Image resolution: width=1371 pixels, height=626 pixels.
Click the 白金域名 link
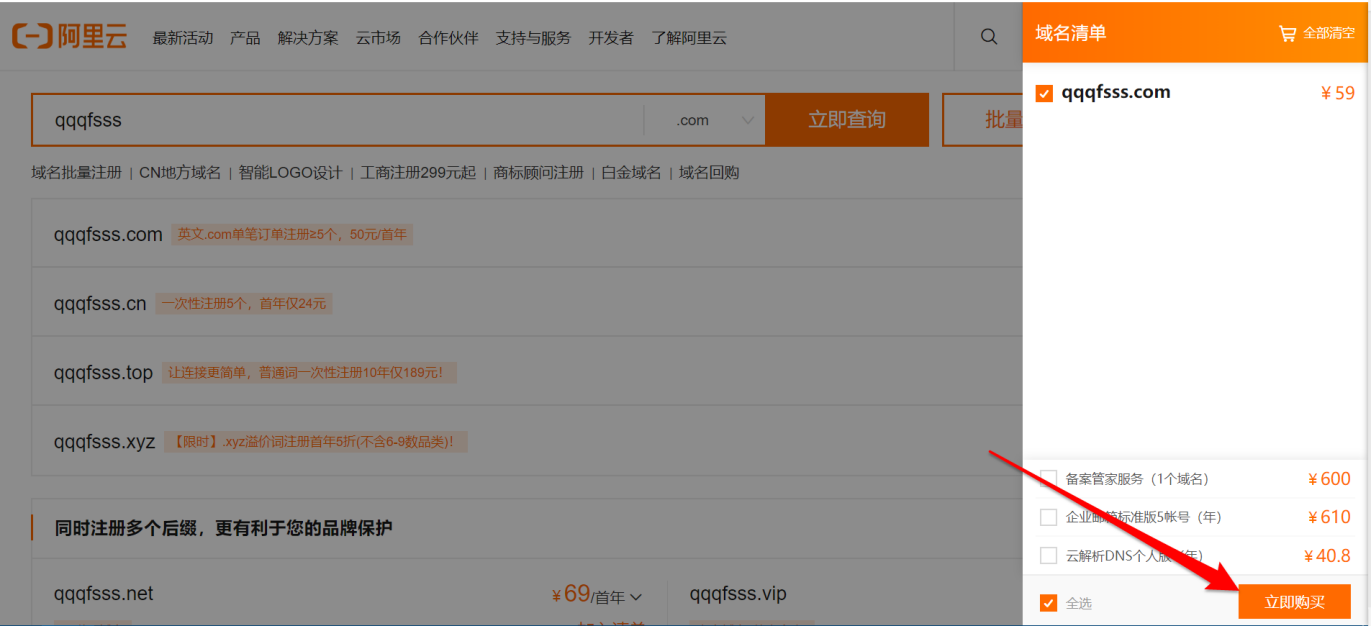(631, 172)
